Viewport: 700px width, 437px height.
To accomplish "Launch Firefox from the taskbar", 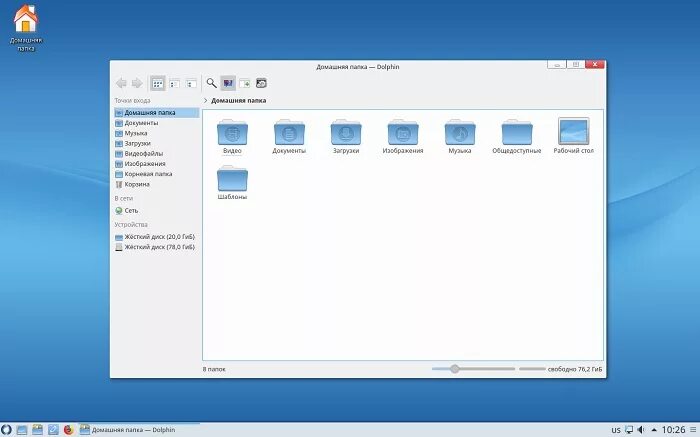I will pyautogui.click(x=68, y=430).
